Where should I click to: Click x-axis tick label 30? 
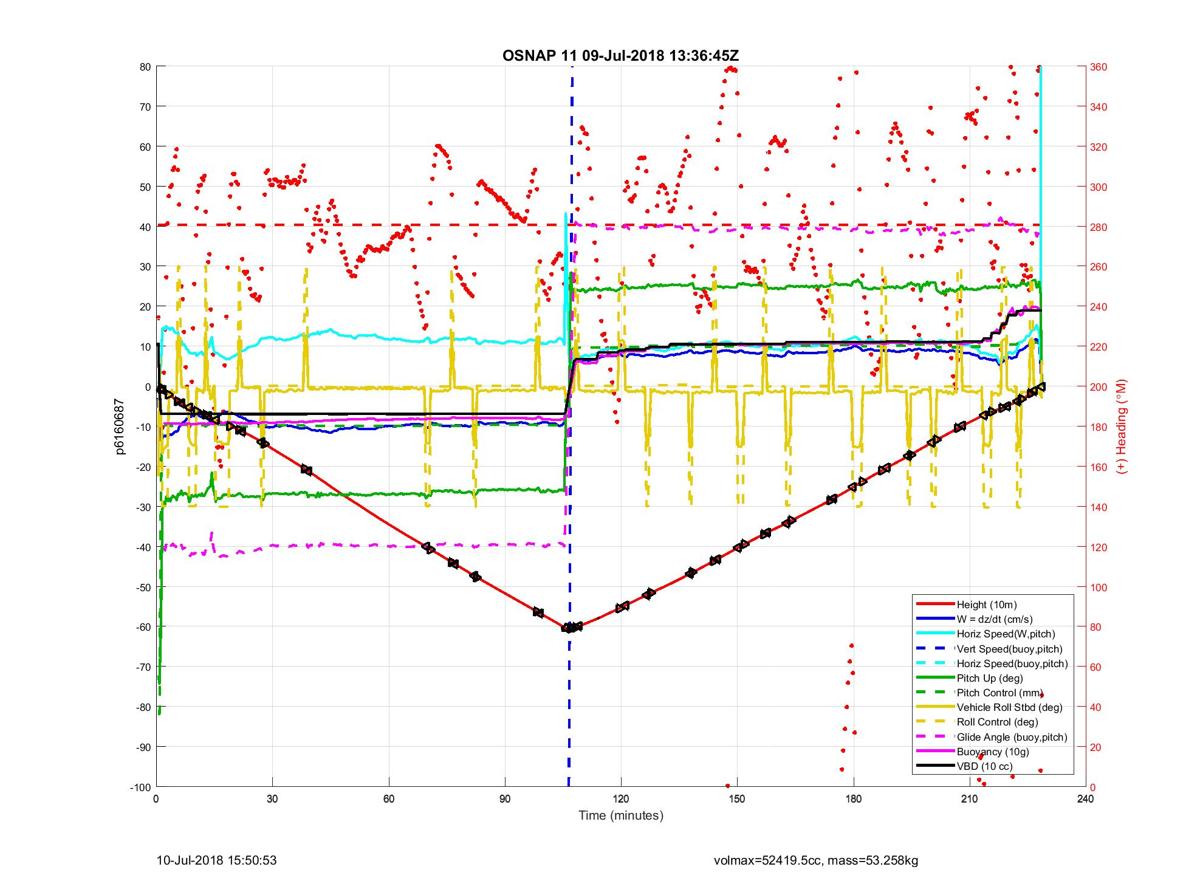point(272,799)
